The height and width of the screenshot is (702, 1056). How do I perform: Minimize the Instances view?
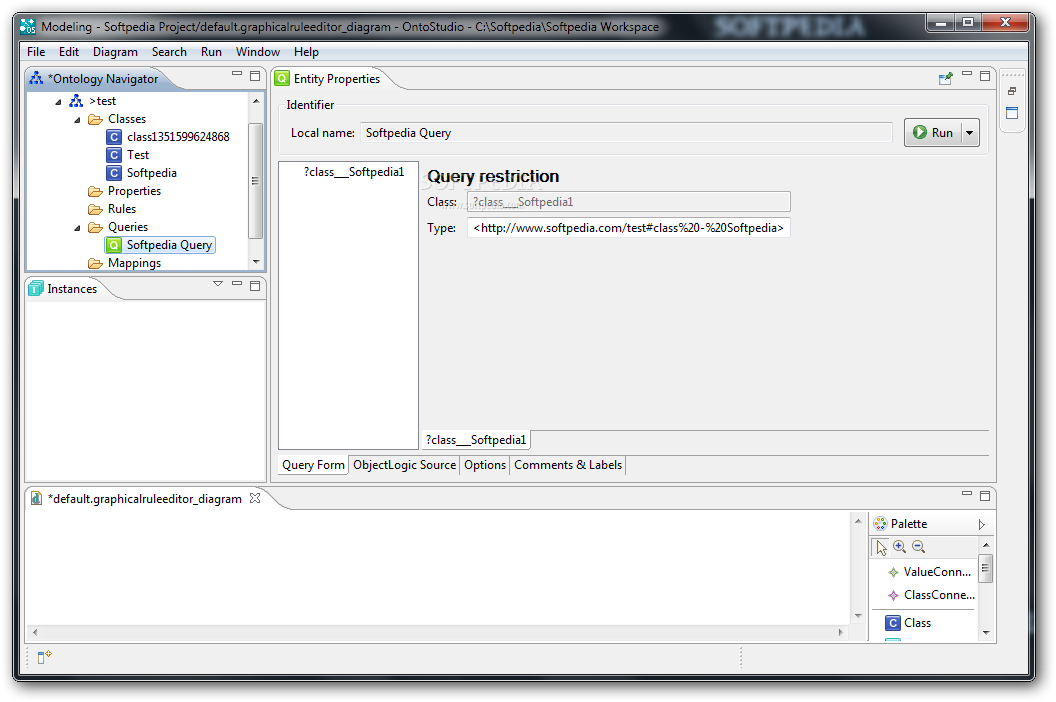coord(237,284)
